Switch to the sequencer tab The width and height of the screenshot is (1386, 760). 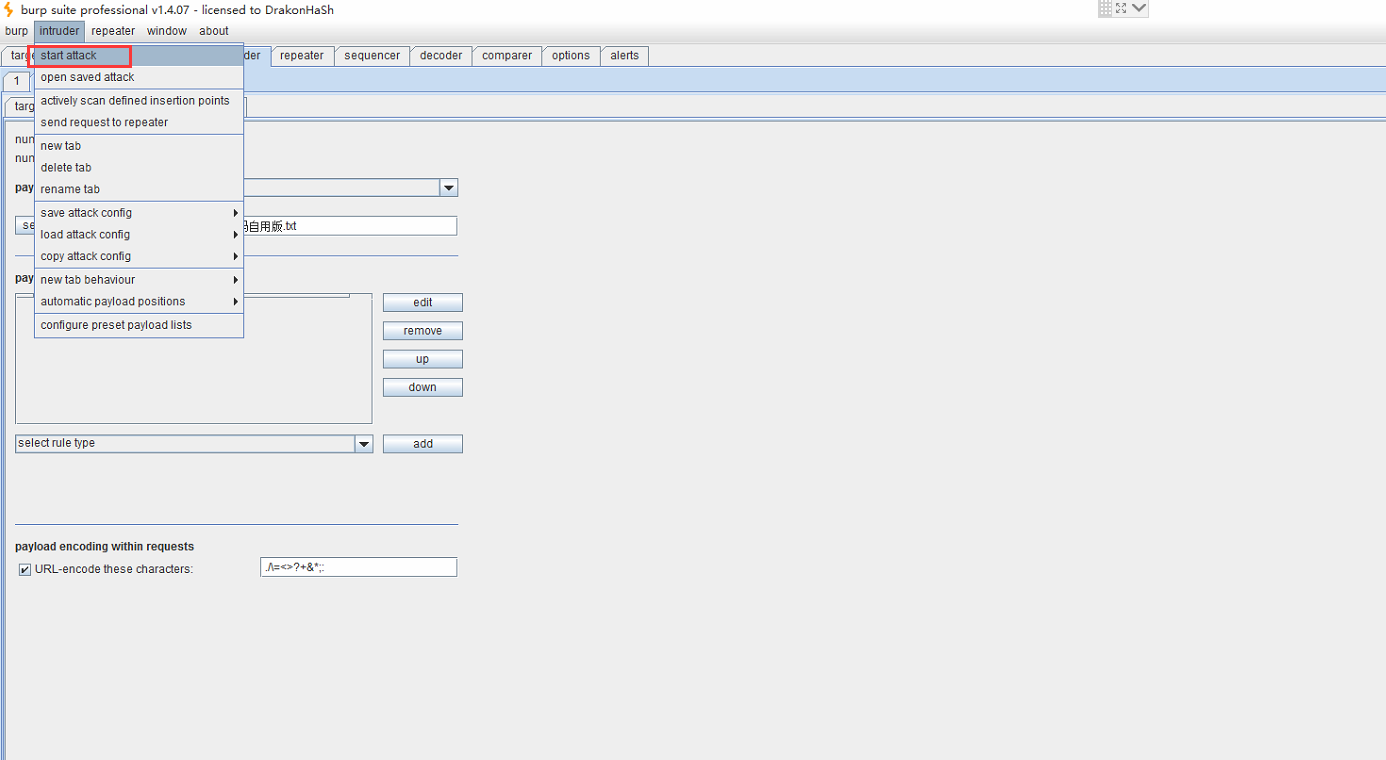(x=372, y=56)
